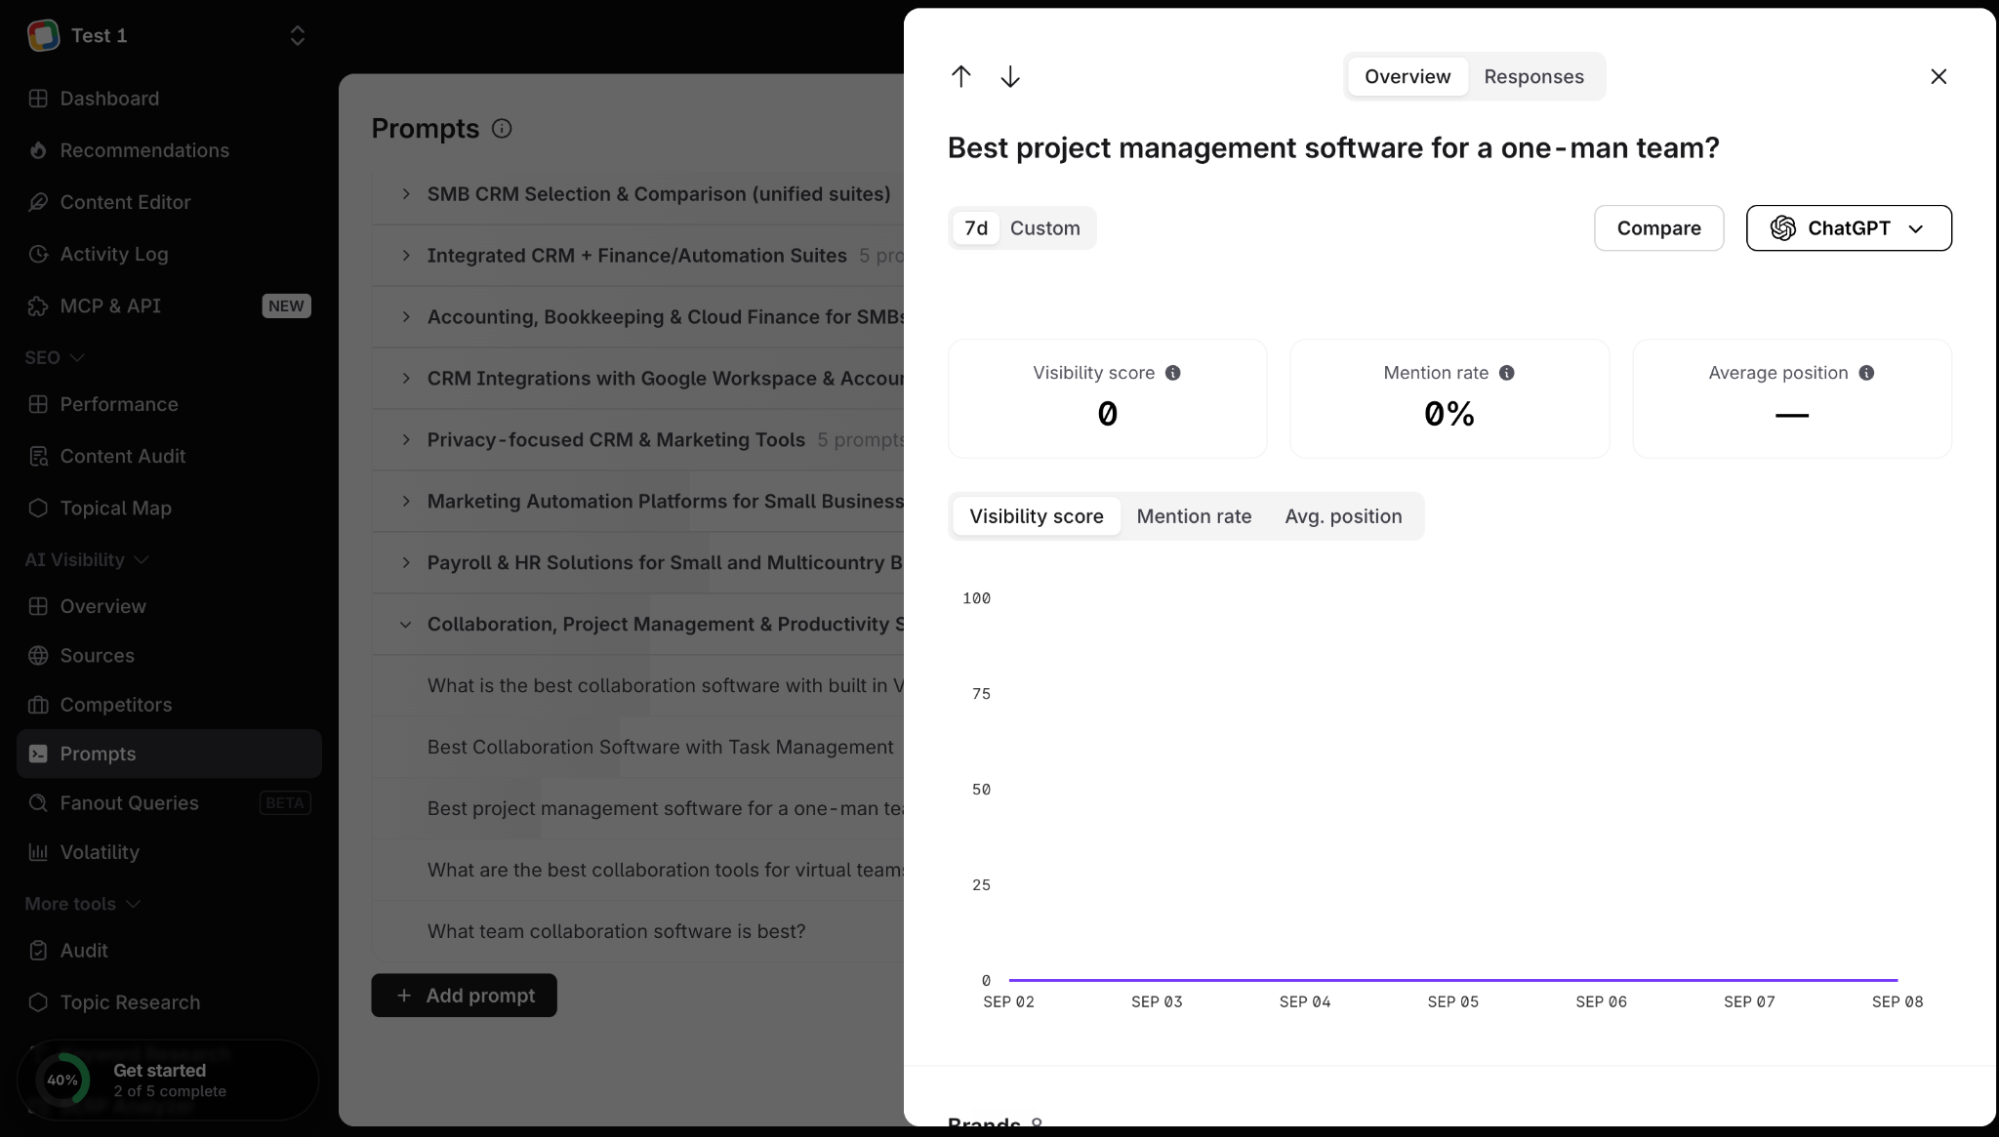Open Performance in the SEO menu
This screenshot has width=1999, height=1138.
[168, 404]
